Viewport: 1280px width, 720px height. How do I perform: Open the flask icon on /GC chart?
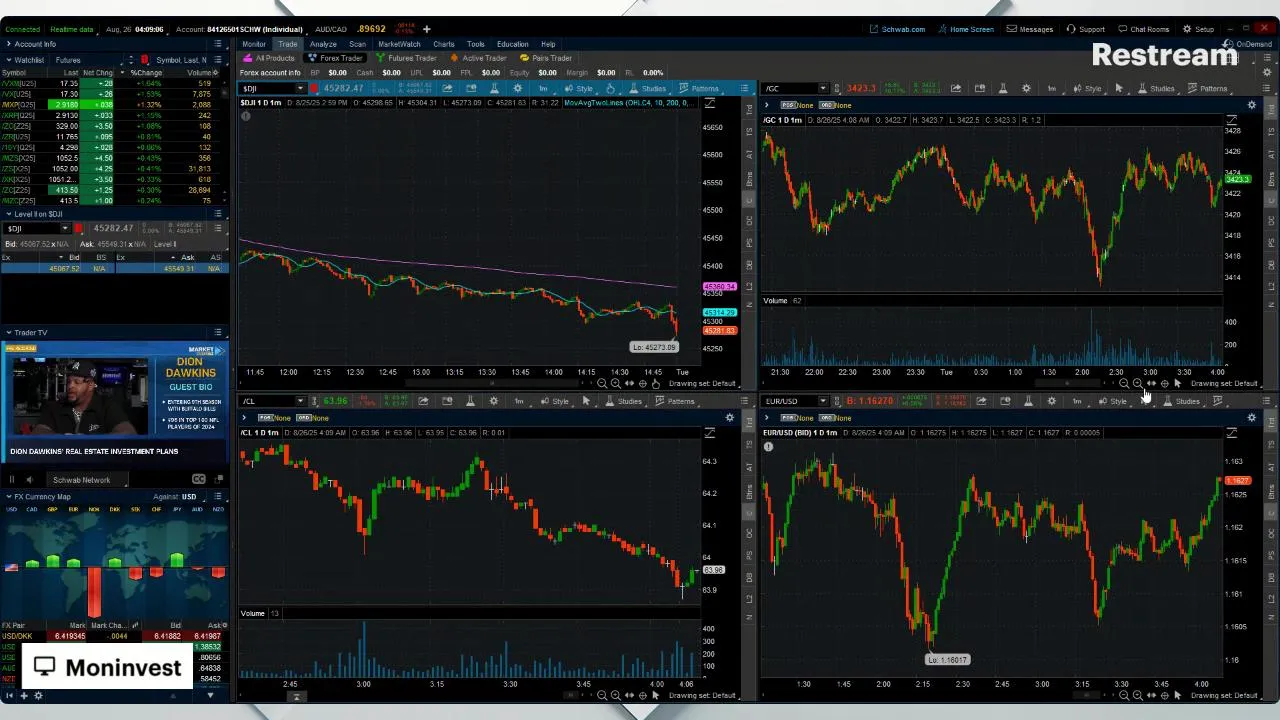click(1003, 88)
